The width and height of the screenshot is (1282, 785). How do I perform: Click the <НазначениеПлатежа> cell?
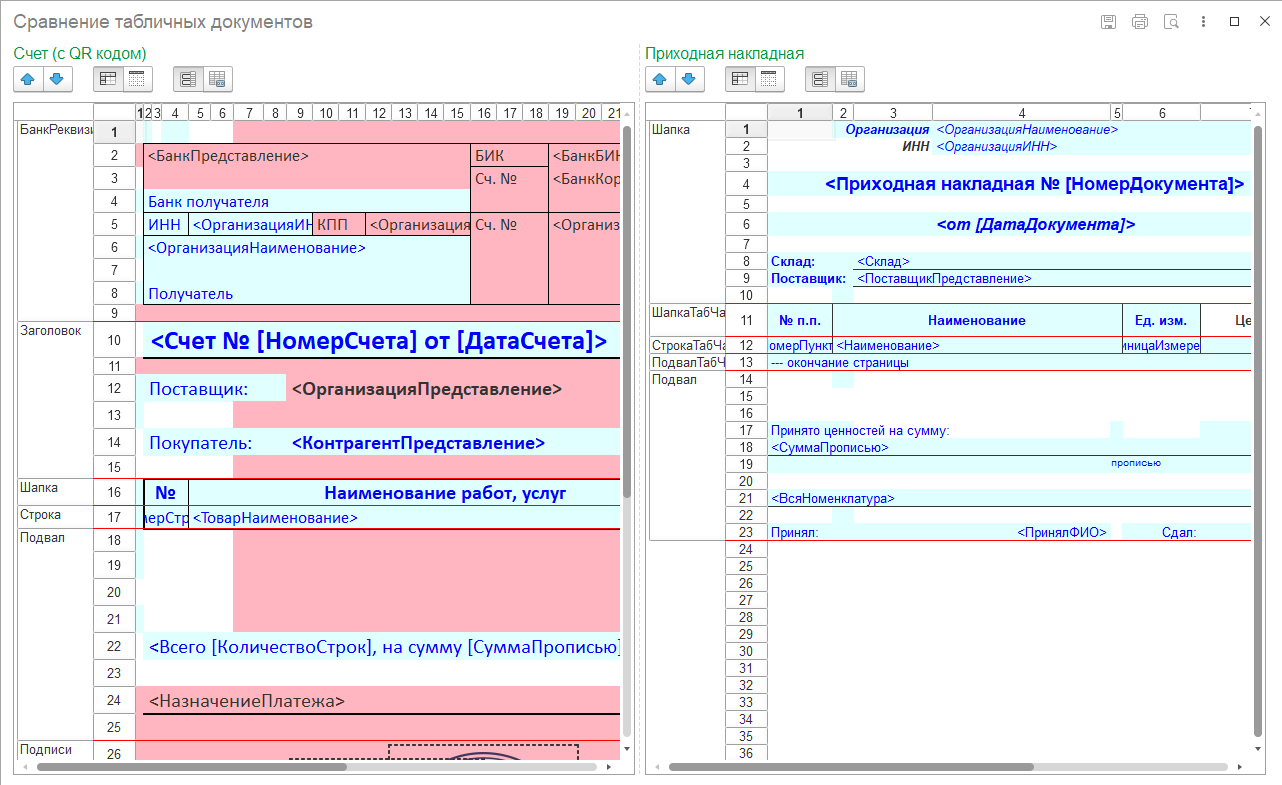pyautogui.click(x=382, y=701)
